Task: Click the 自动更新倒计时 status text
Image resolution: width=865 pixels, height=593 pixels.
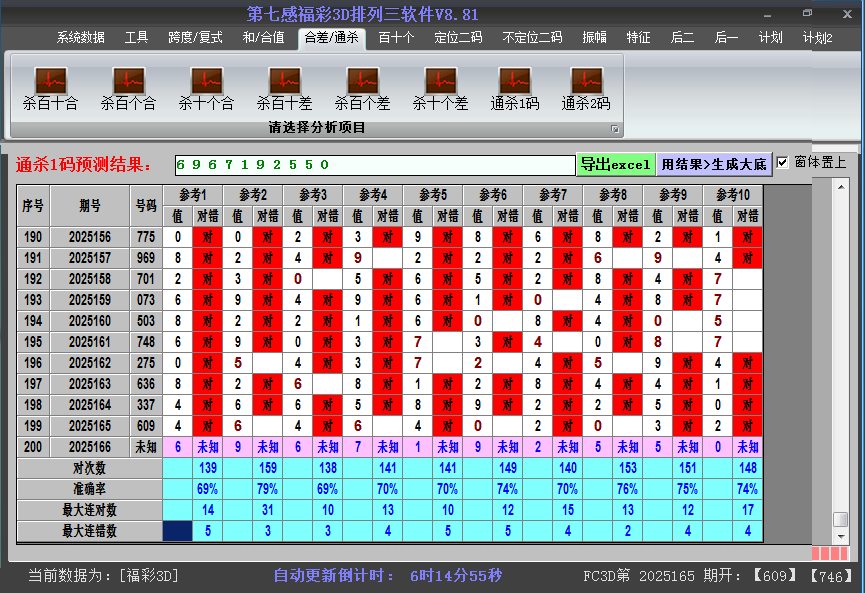Action: click(x=388, y=576)
